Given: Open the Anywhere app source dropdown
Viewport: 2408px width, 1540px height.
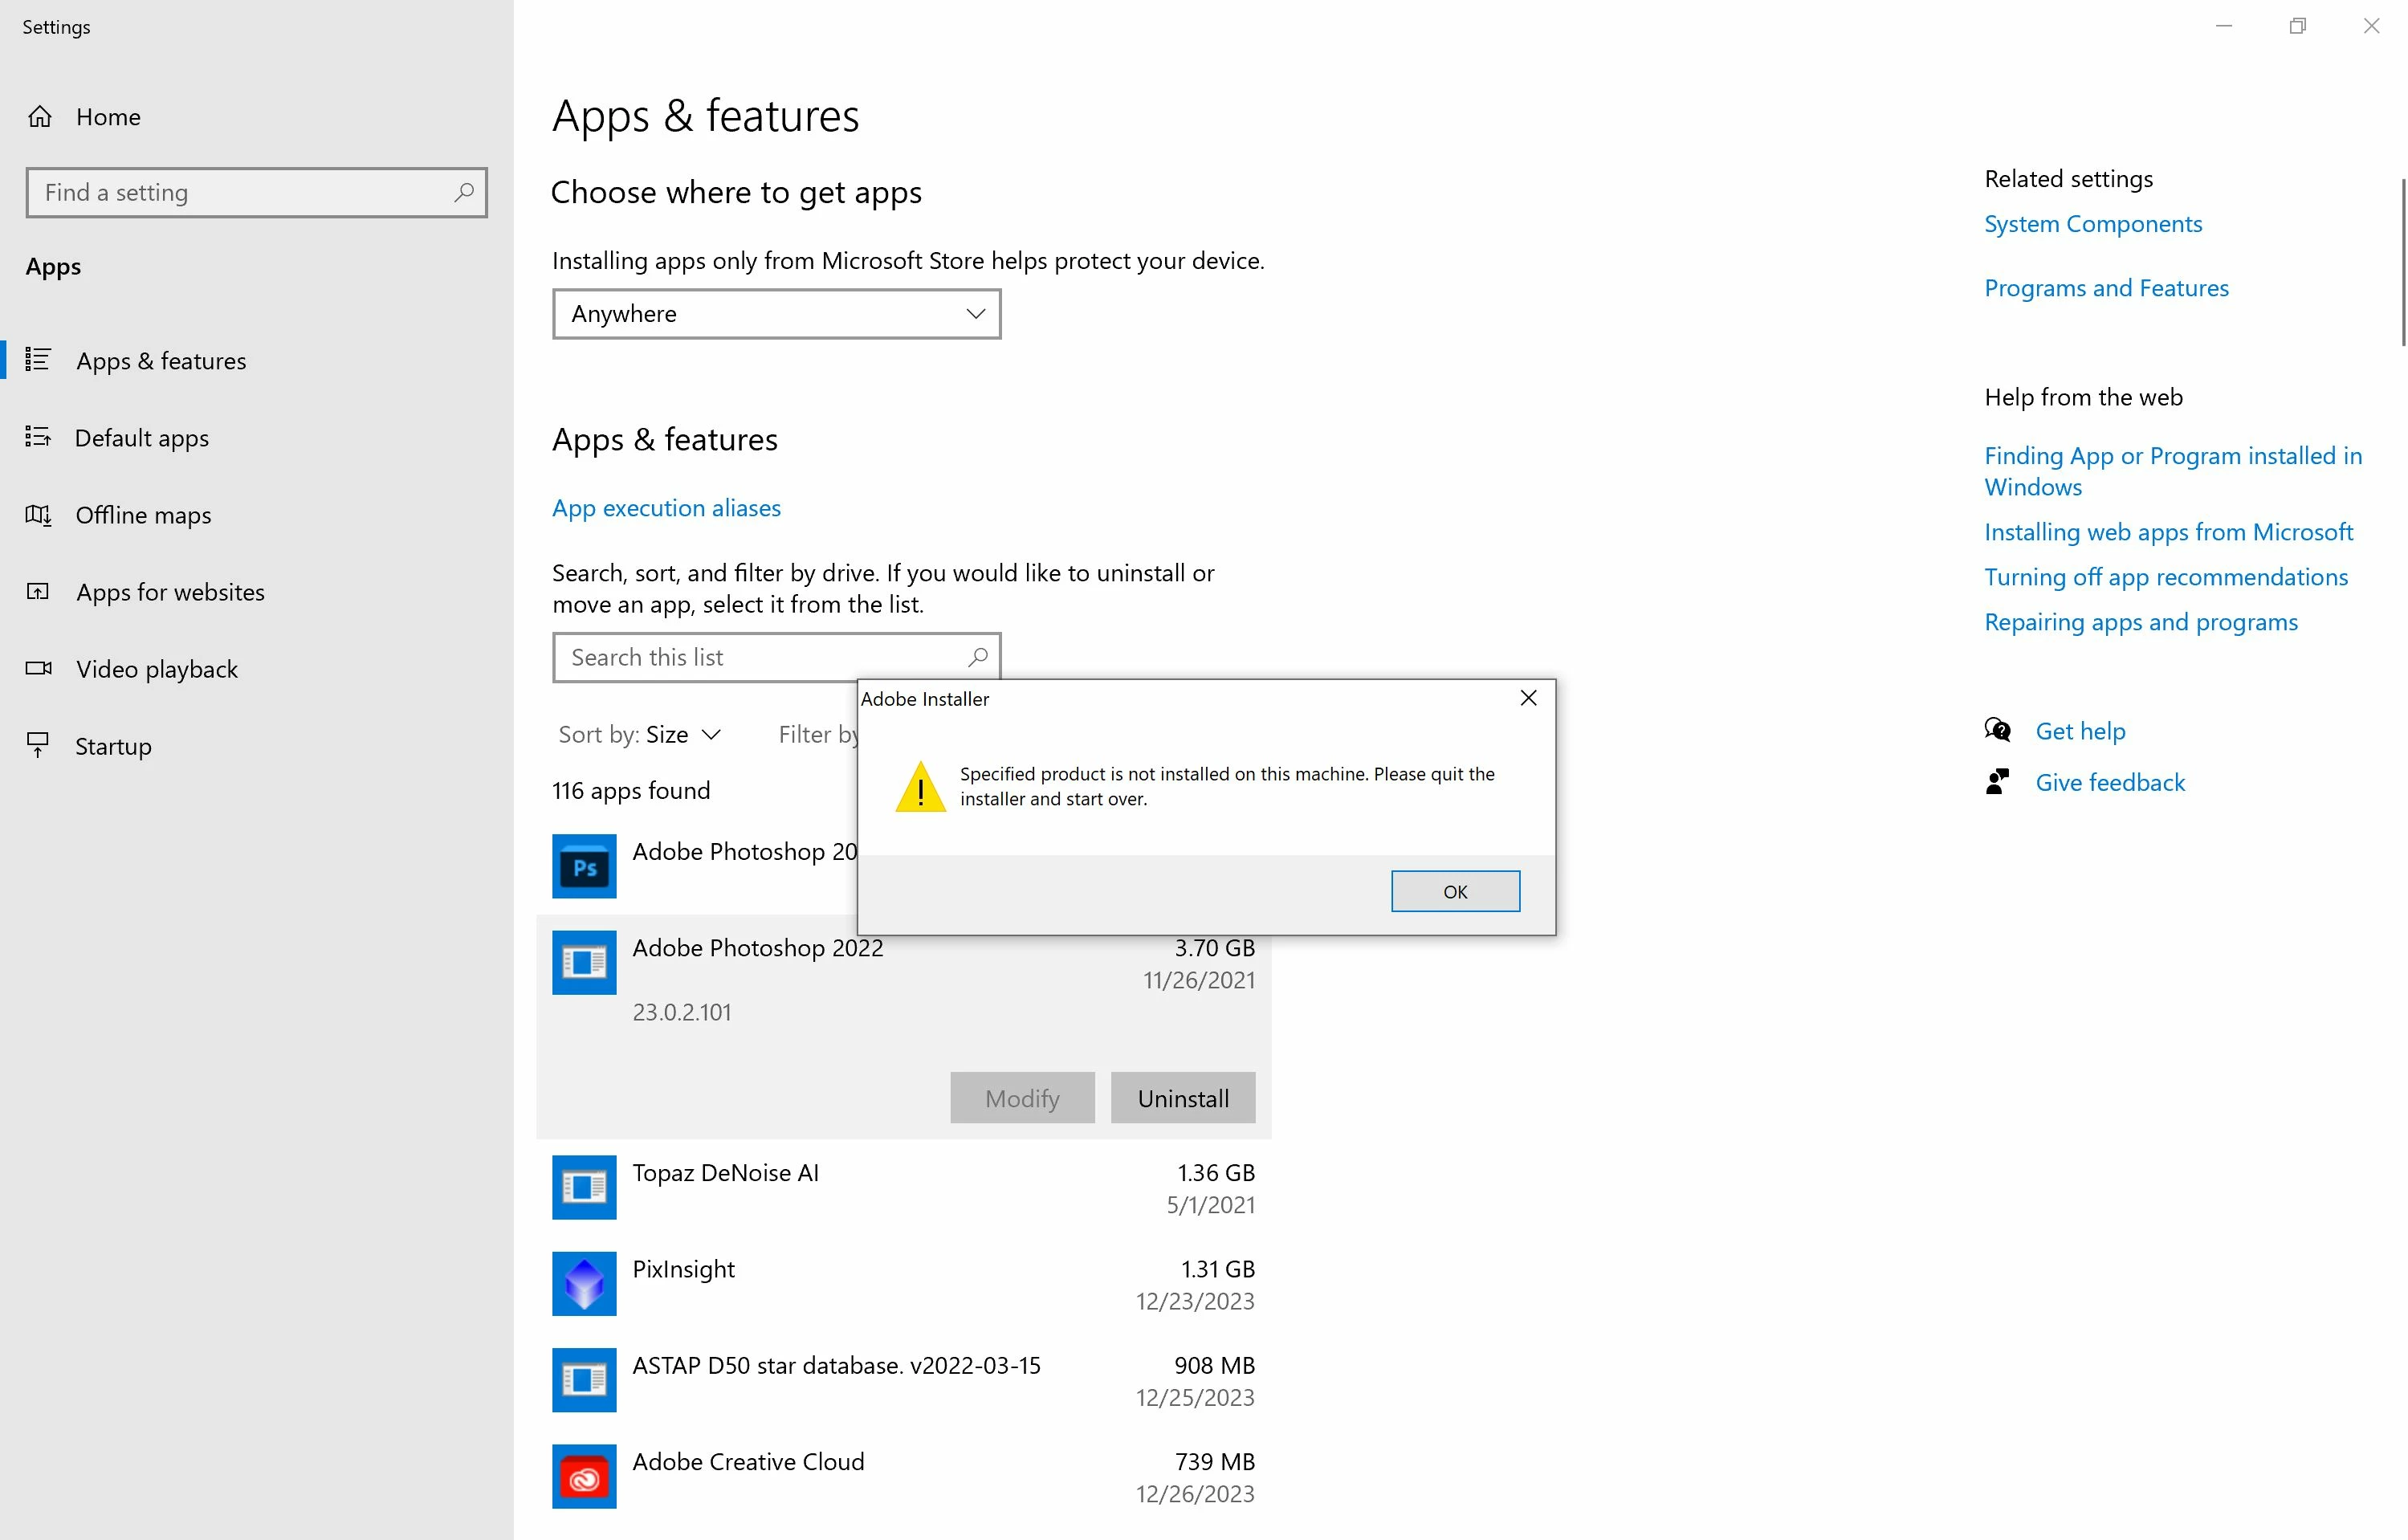Looking at the screenshot, I should (x=776, y=314).
